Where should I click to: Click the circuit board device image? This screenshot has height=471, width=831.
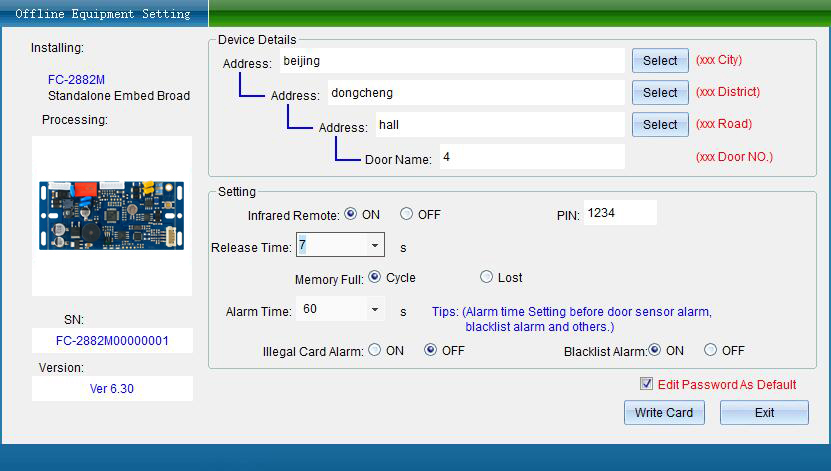point(112,216)
